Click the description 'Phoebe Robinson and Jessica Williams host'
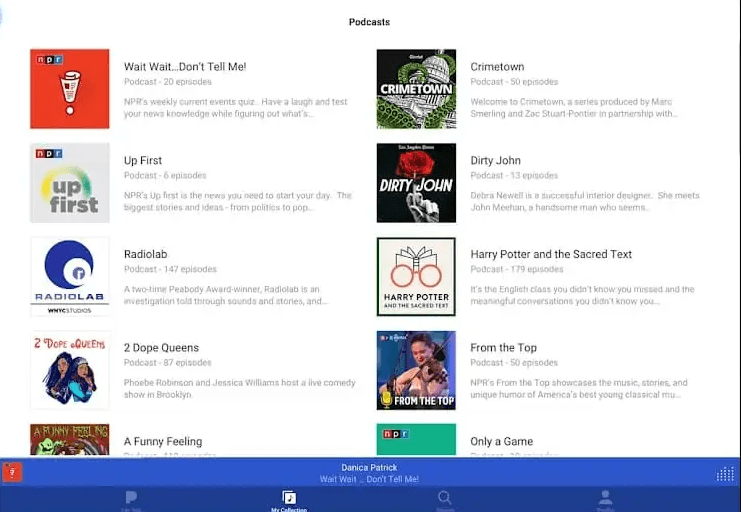 [x=240, y=388]
